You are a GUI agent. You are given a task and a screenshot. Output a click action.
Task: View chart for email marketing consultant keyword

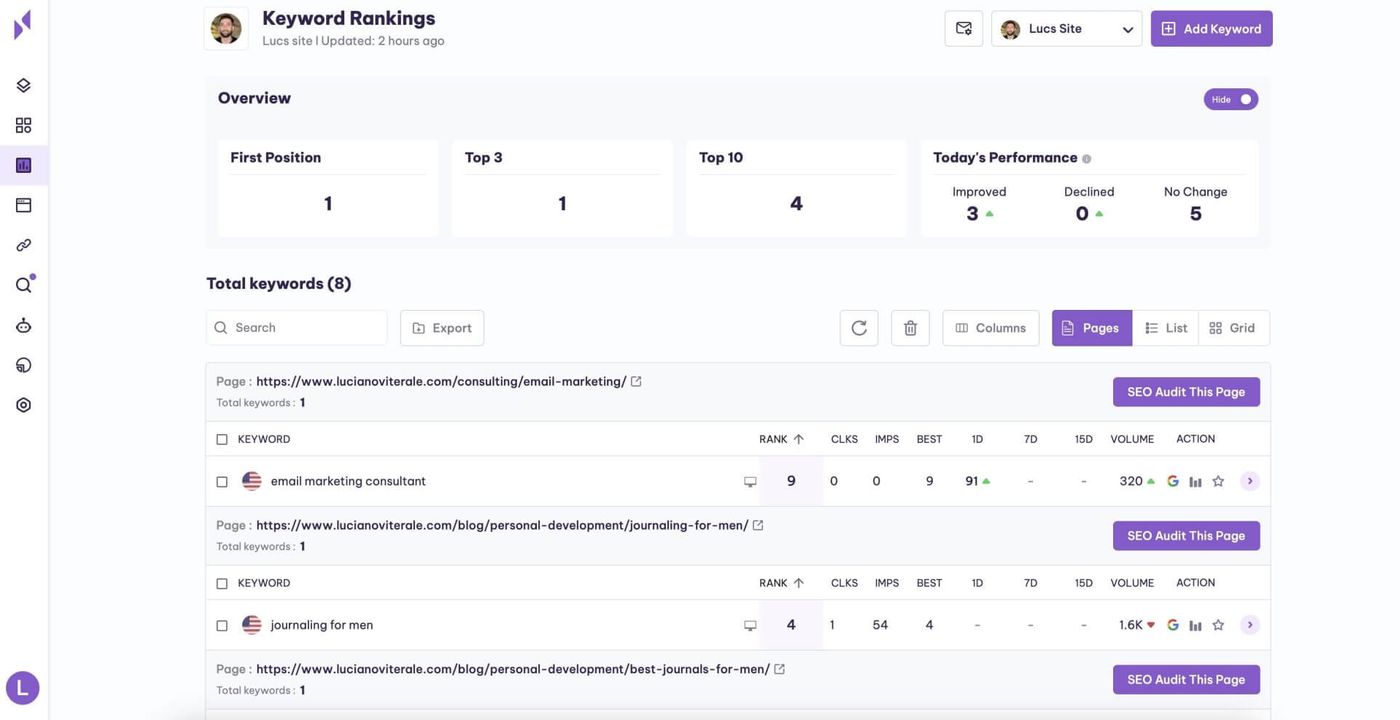[1195, 482]
